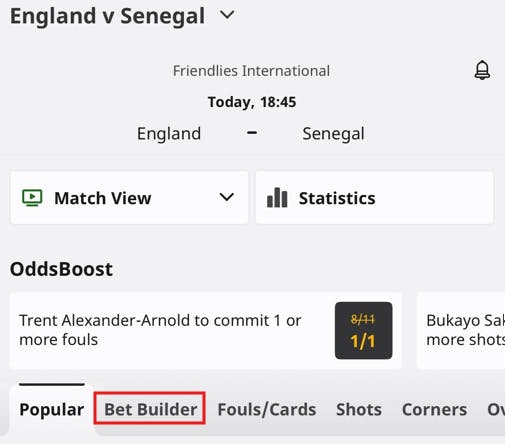This screenshot has height=444, width=505.
Task: Click the England v Senegal page title
Action: coord(107,16)
